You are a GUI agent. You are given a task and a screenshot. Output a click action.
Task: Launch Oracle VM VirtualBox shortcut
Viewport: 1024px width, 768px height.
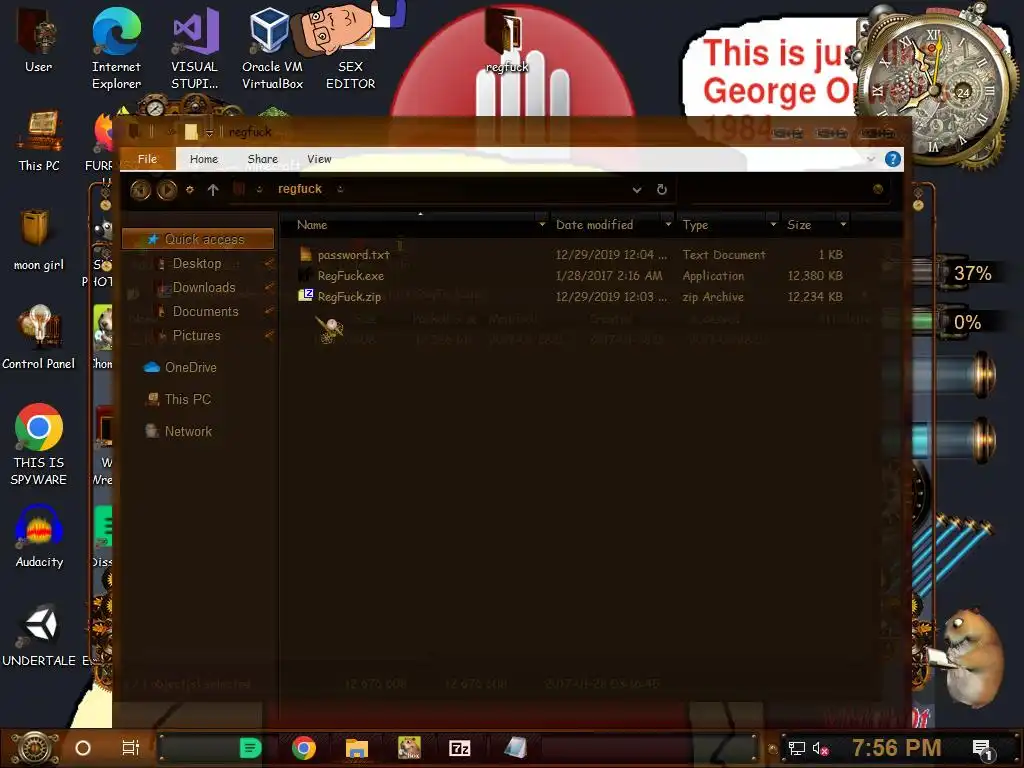[x=272, y=48]
